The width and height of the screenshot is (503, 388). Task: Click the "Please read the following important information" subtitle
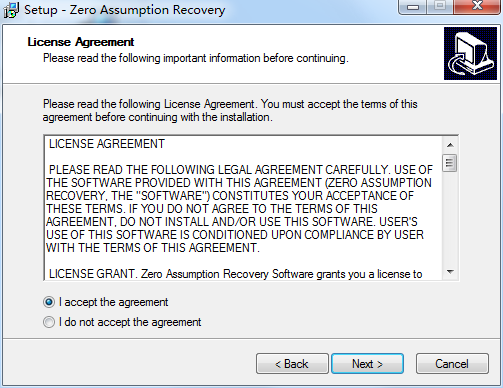point(196,58)
